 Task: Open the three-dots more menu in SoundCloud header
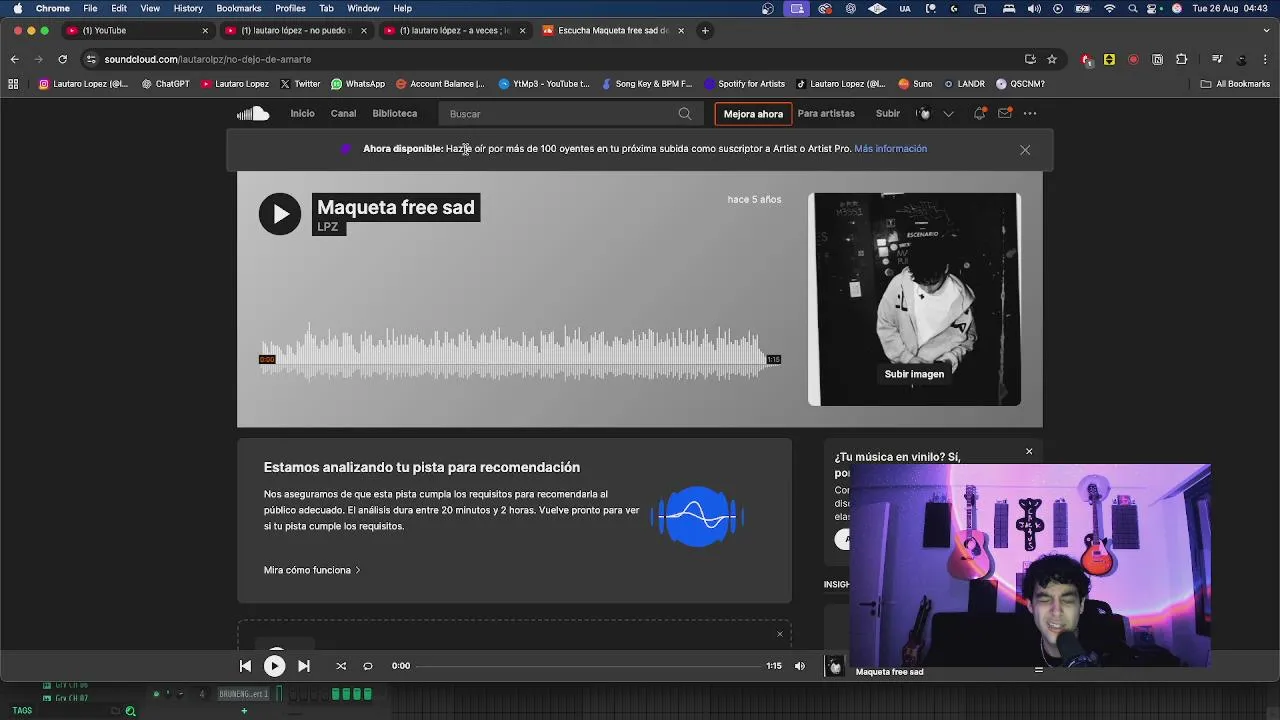point(1030,114)
